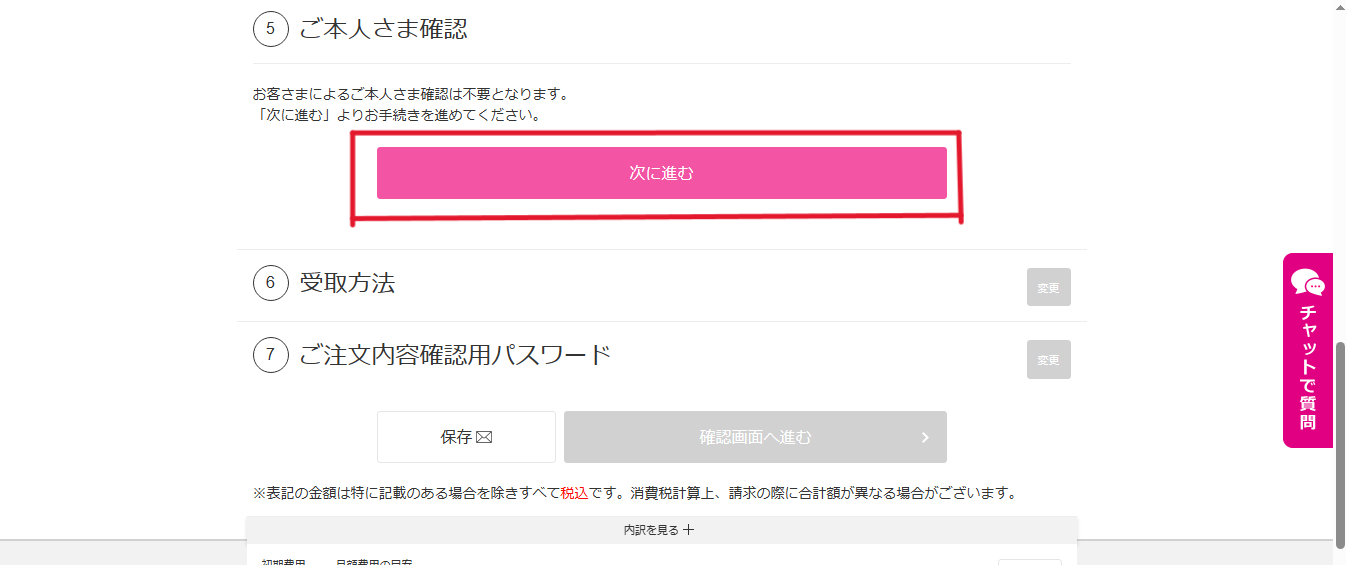Click the red 税込 text

pyautogui.click(x=574, y=493)
